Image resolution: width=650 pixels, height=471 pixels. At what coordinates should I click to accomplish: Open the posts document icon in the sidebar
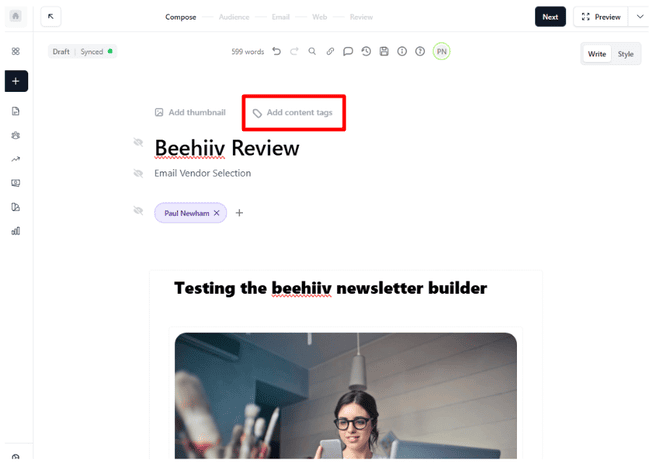tap(15, 111)
